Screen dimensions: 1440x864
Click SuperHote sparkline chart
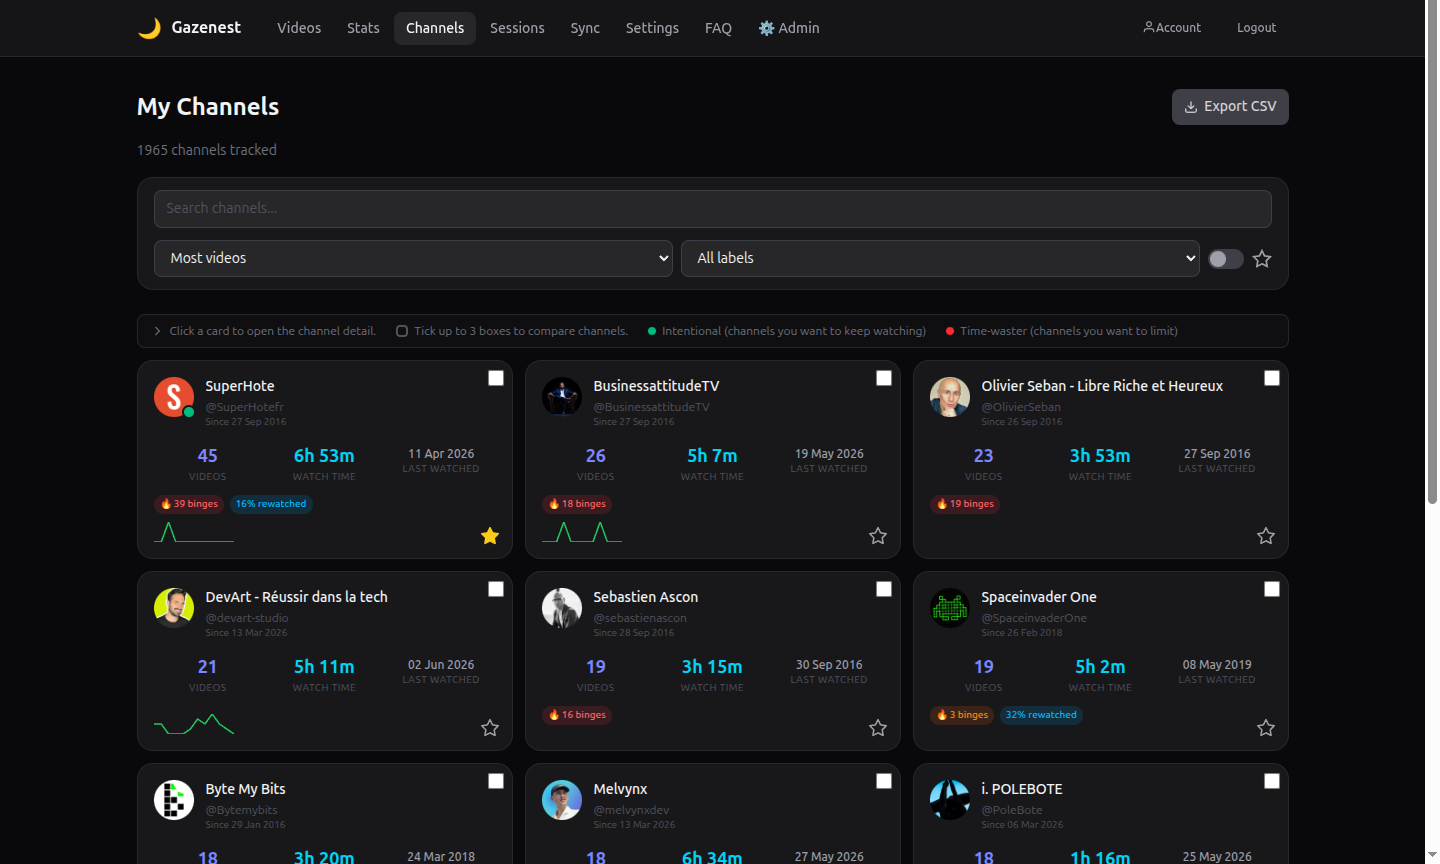pos(194,532)
